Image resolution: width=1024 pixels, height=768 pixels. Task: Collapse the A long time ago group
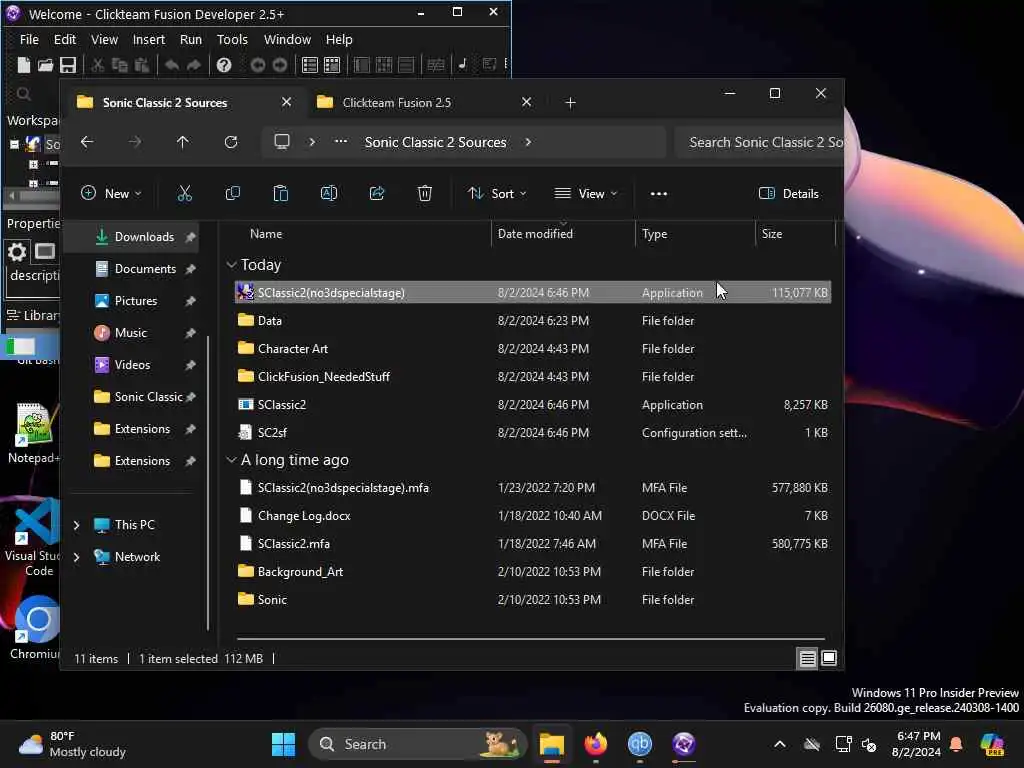pyautogui.click(x=231, y=460)
